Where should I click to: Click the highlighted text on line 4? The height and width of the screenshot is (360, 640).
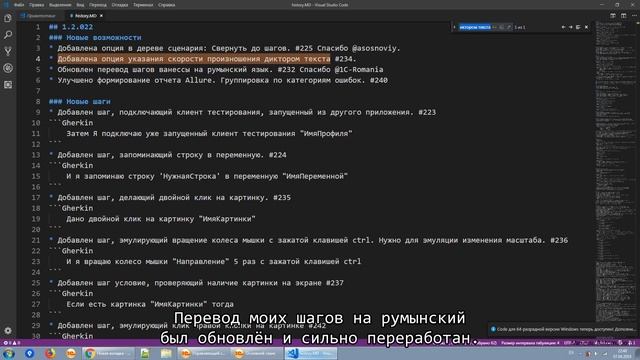(194, 59)
